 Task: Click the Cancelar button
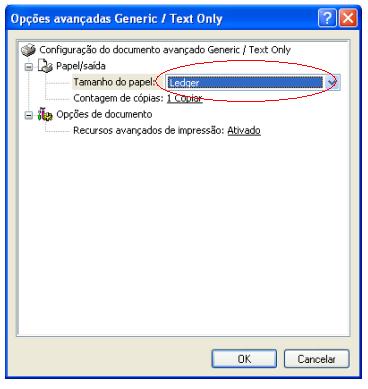[x=316, y=359]
